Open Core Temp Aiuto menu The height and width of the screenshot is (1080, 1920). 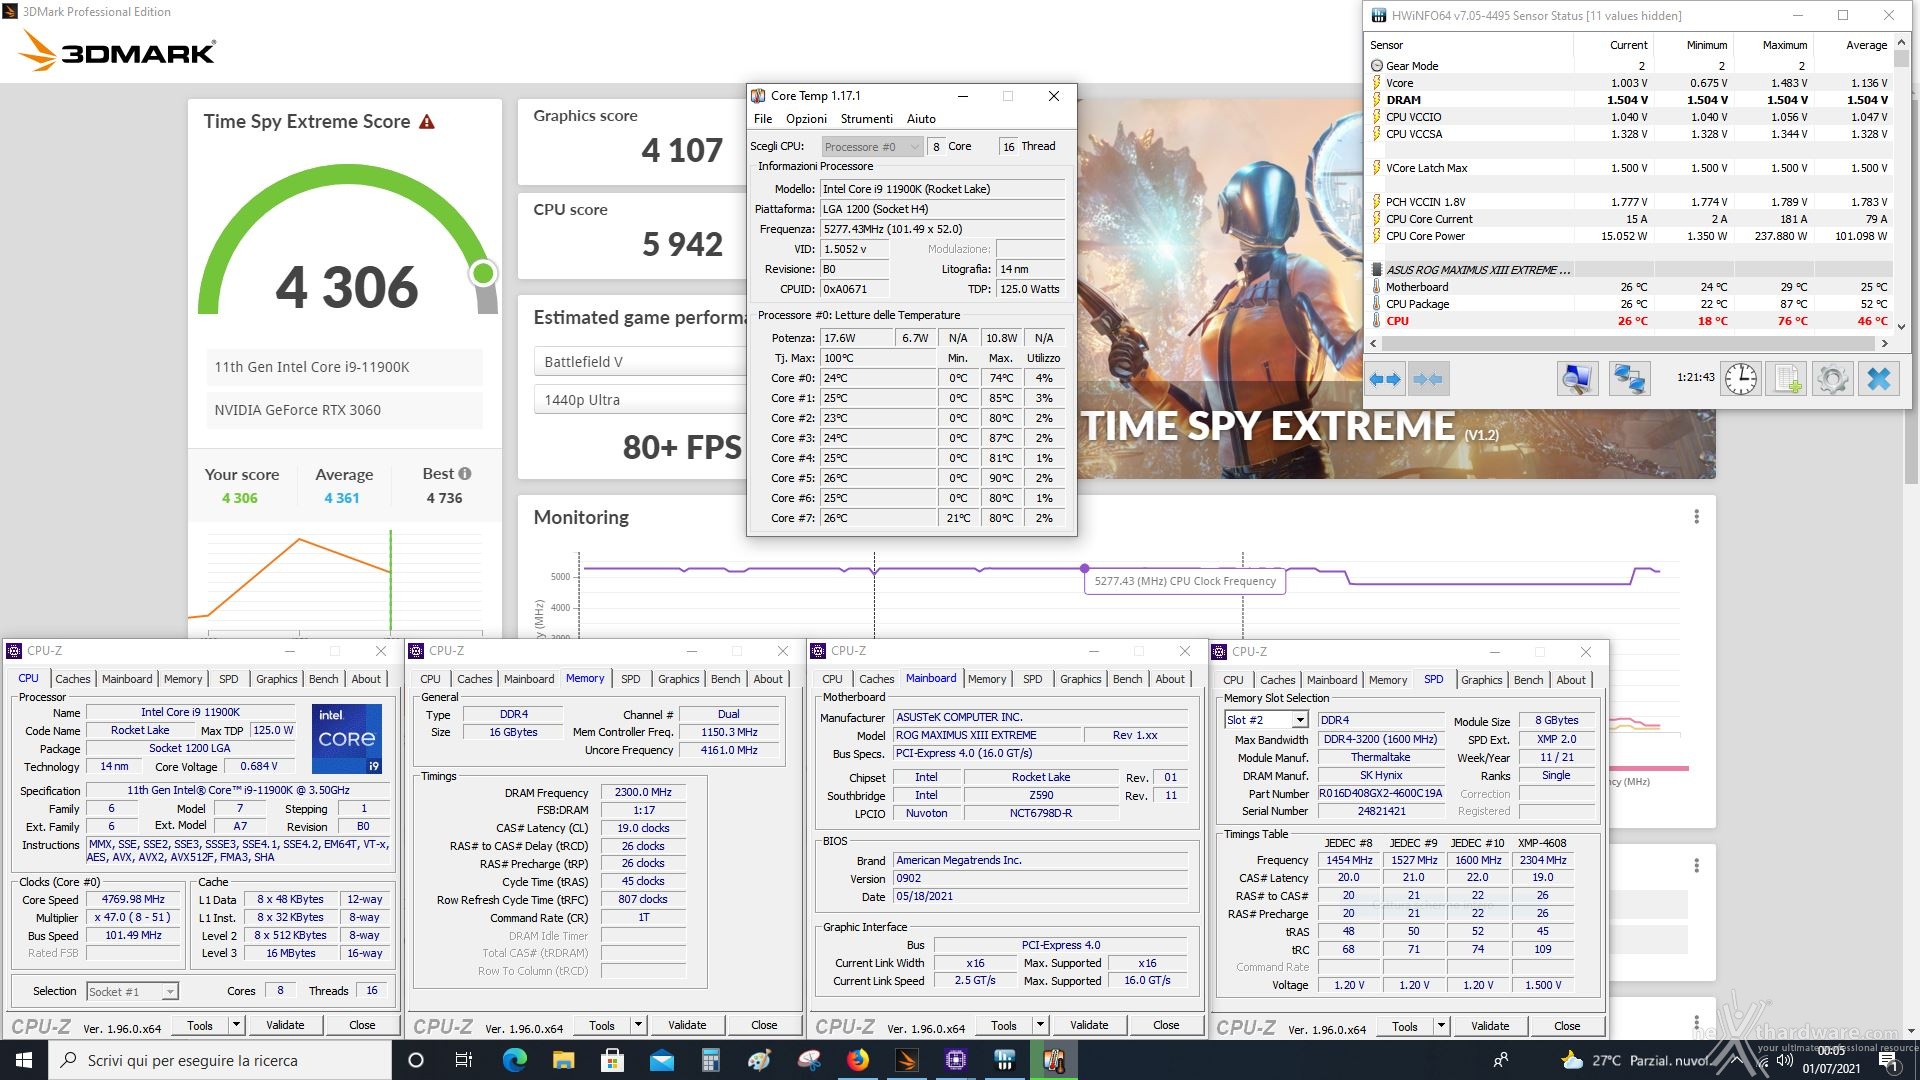[921, 119]
